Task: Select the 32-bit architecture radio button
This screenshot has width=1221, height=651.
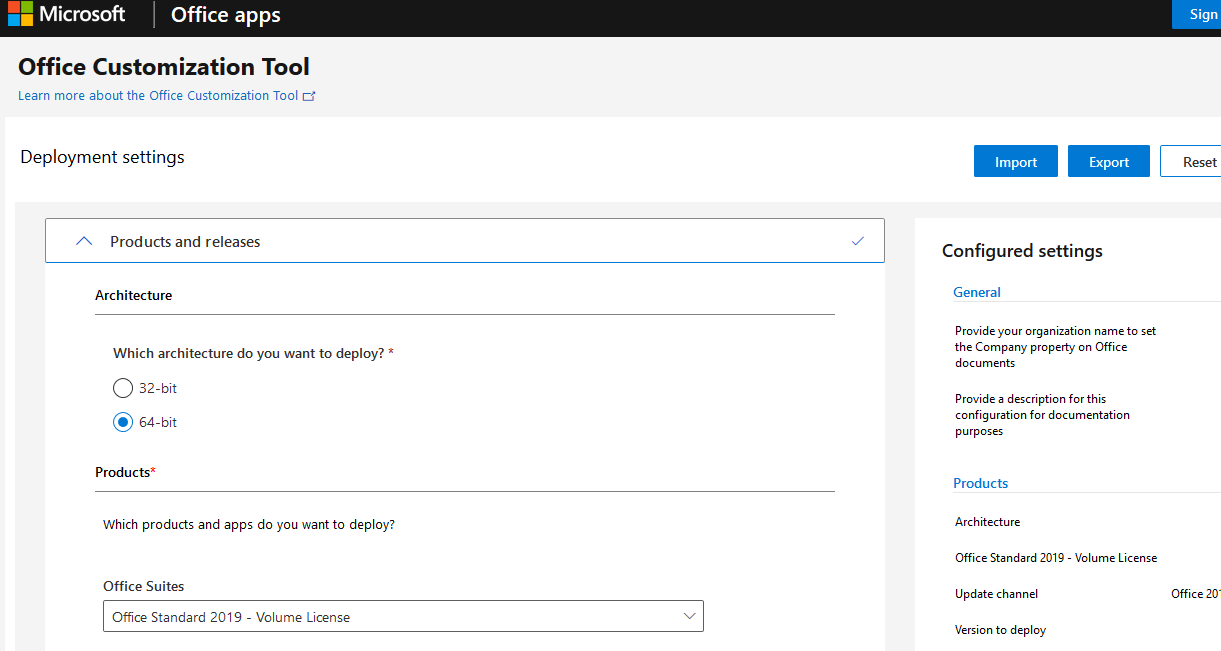Action: (x=122, y=388)
